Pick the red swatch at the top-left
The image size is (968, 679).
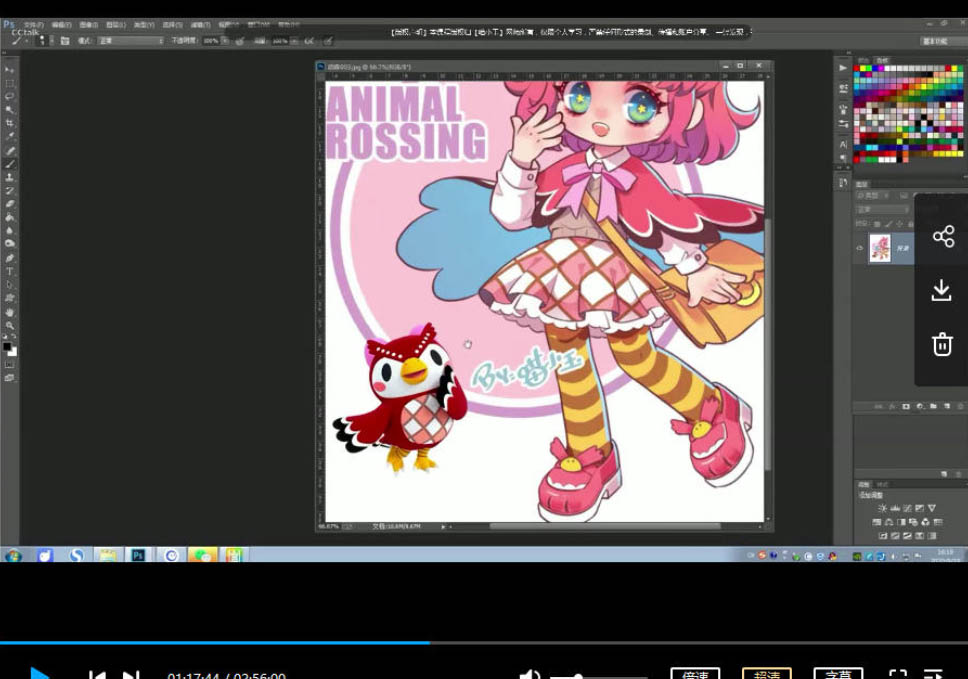pyautogui.click(x=857, y=68)
